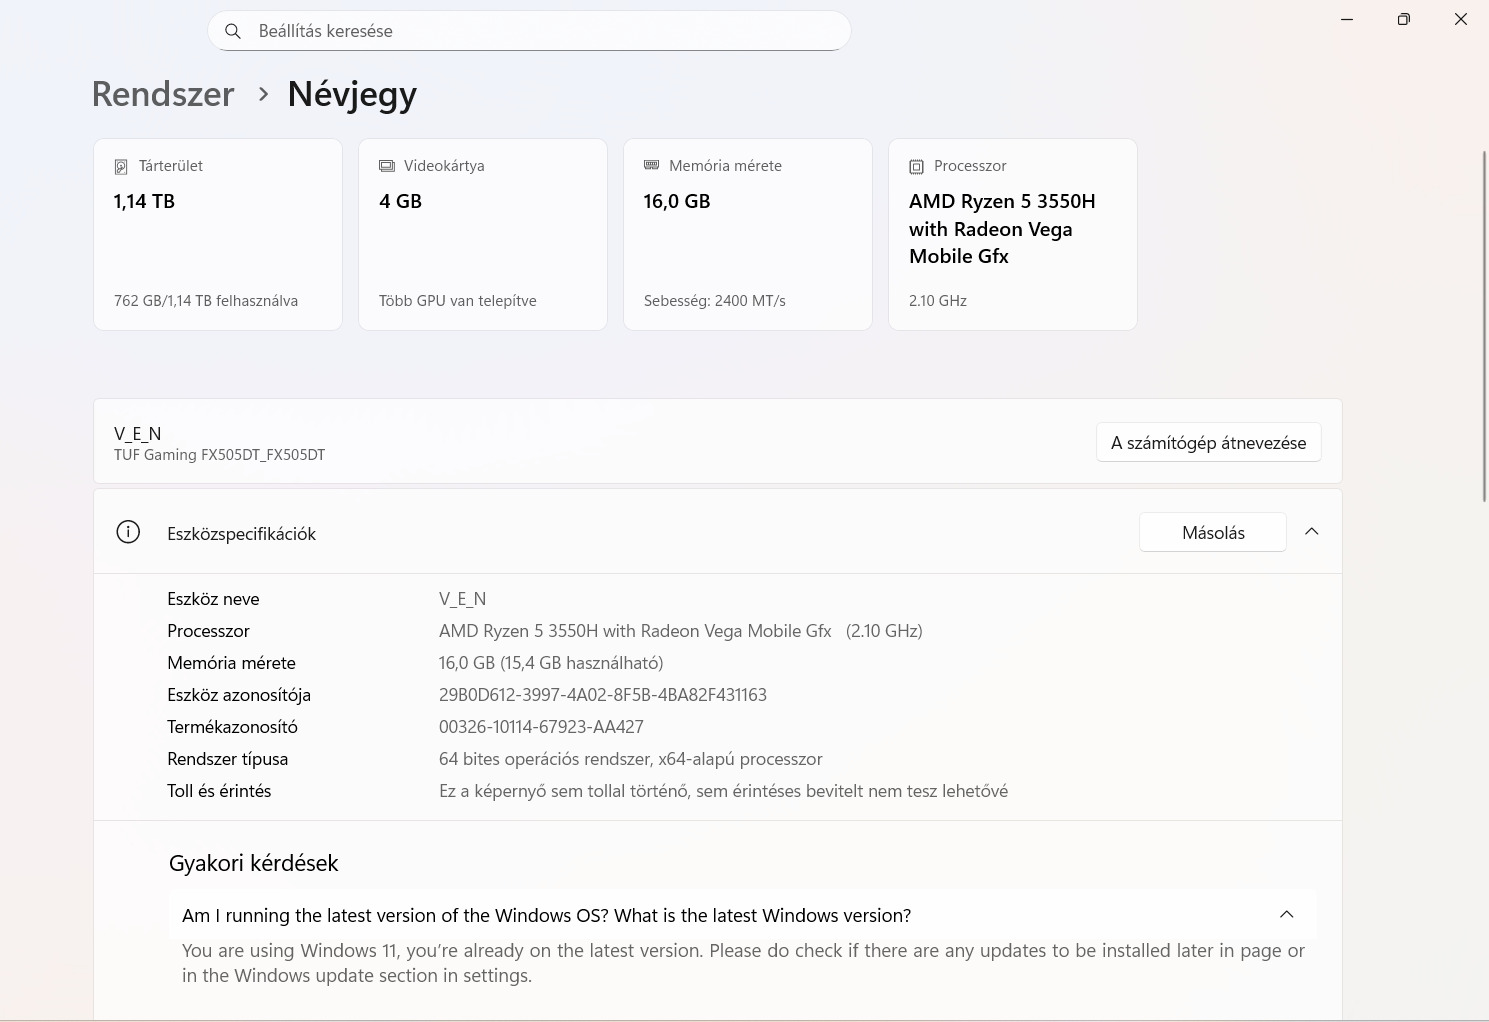This screenshot has height=1022, width=1489.
Task: Click the breadcrumb chevron separator
Action: [263, 94]
